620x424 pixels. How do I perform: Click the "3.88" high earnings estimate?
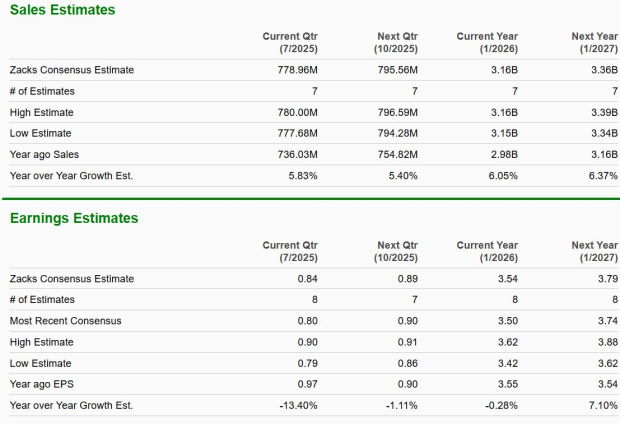pyautogui.click(x=608, y=342)
